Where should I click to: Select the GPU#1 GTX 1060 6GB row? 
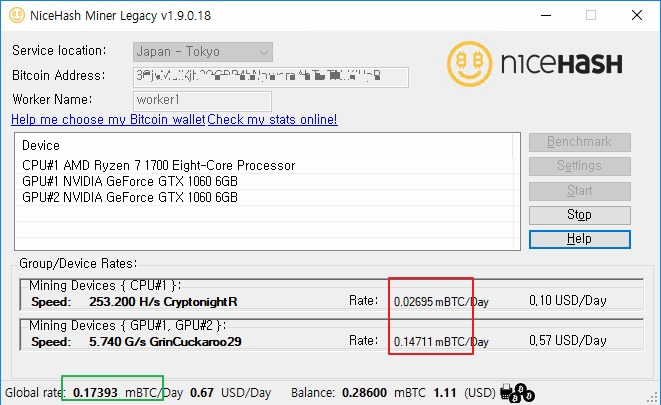coord(264,182)
